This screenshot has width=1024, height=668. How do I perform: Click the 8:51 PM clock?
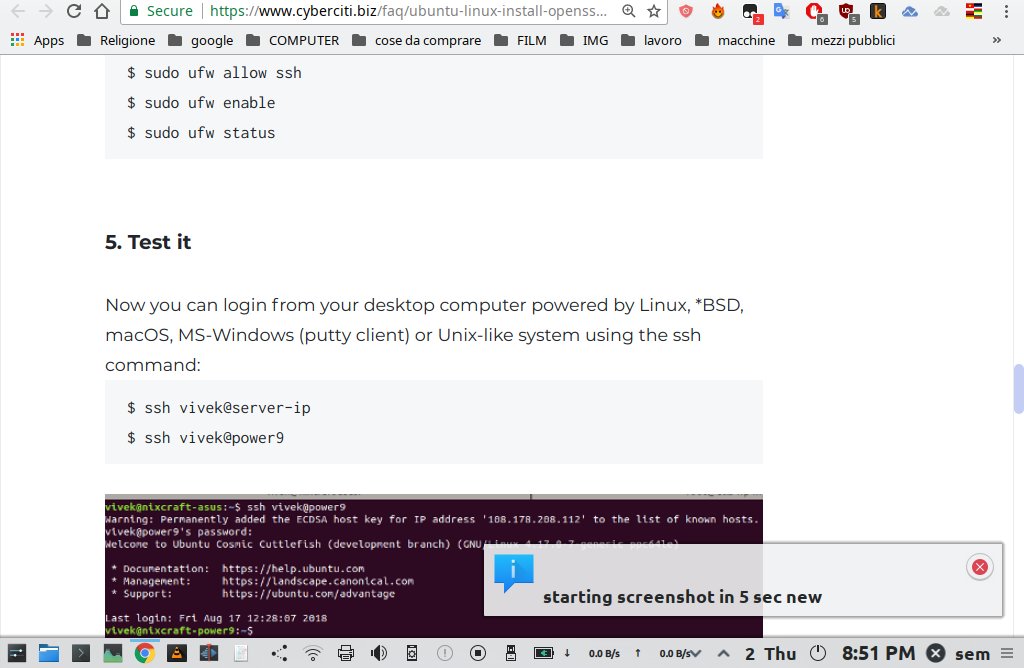[878, 653]
